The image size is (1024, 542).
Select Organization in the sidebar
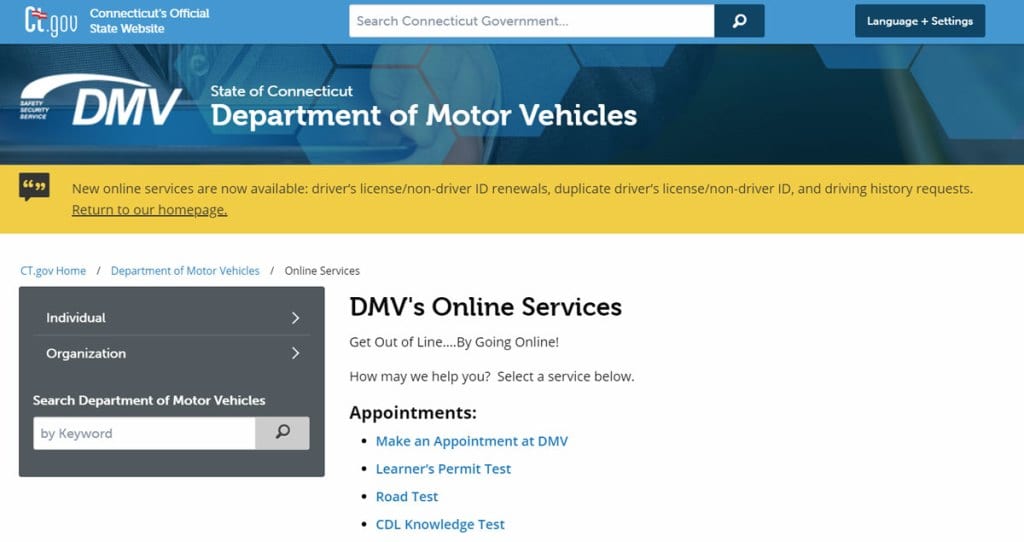pyautogui.click(x=86, y=353)
